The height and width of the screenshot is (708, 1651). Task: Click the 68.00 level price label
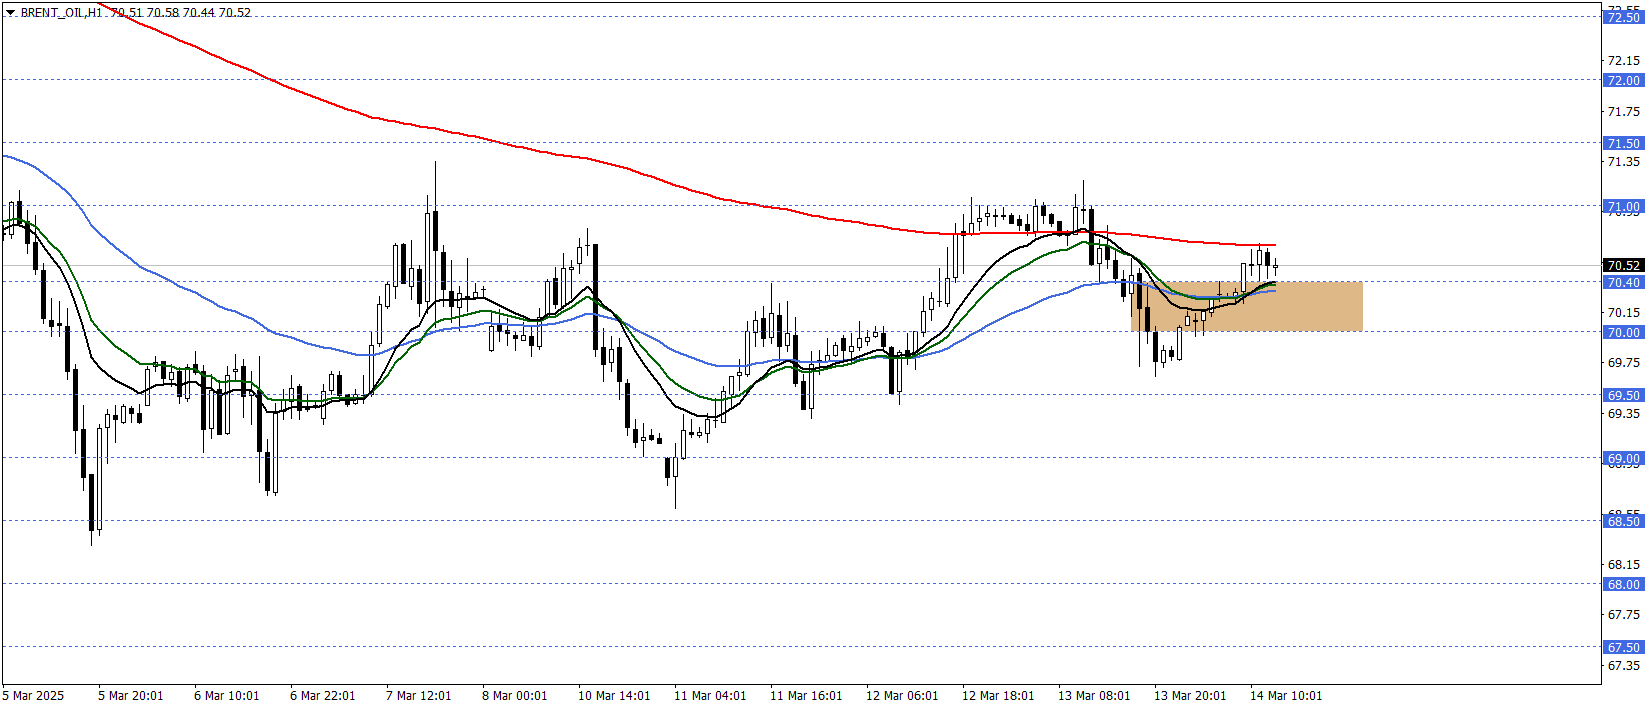pyautogui.click(x=1623, y=584)
